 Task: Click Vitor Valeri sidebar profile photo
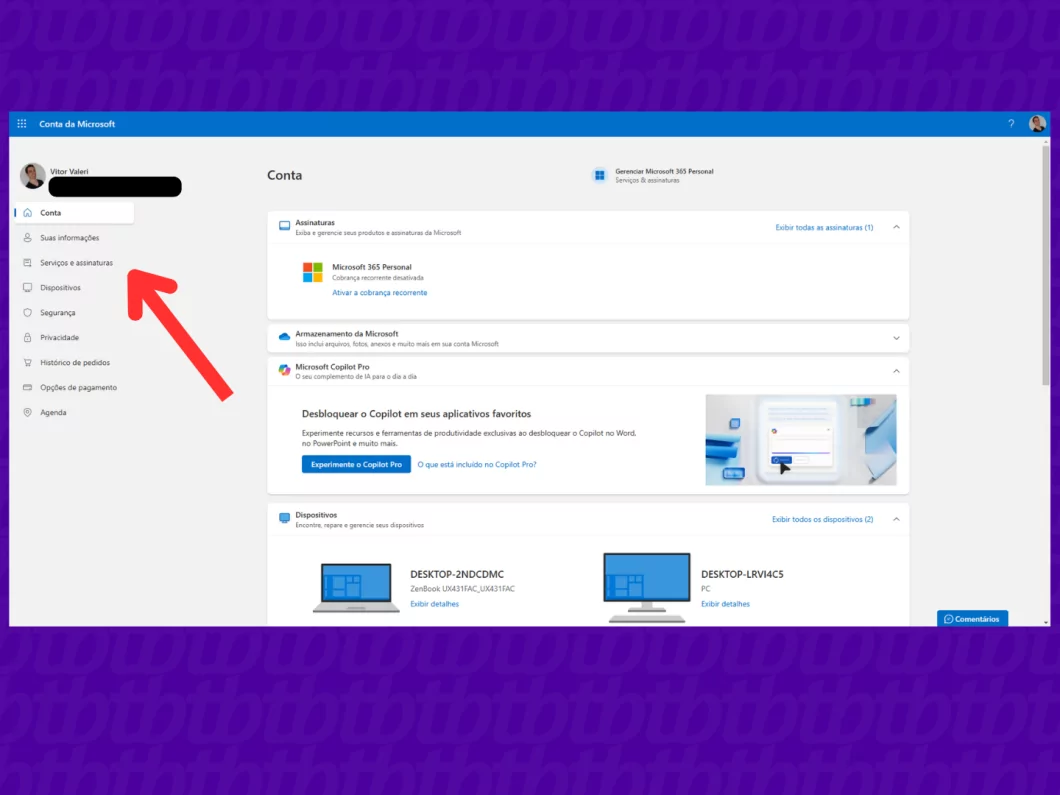32,176
